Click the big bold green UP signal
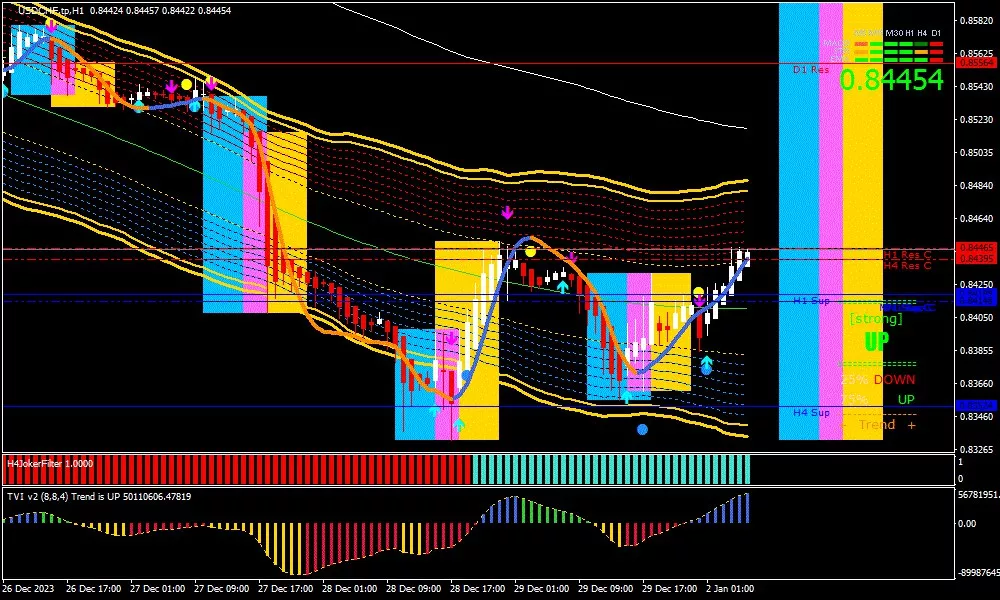1000x600 pixels. click(x=876, y=341)
